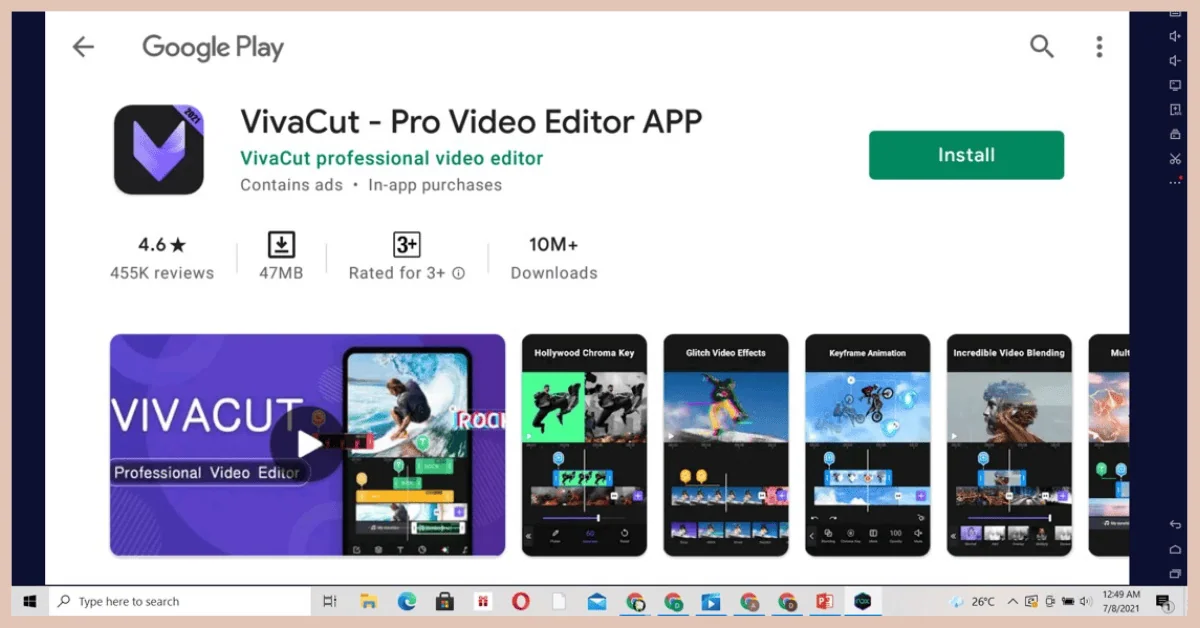Decrease volume with the sidebar volume-down icon

pos(1176,61)
